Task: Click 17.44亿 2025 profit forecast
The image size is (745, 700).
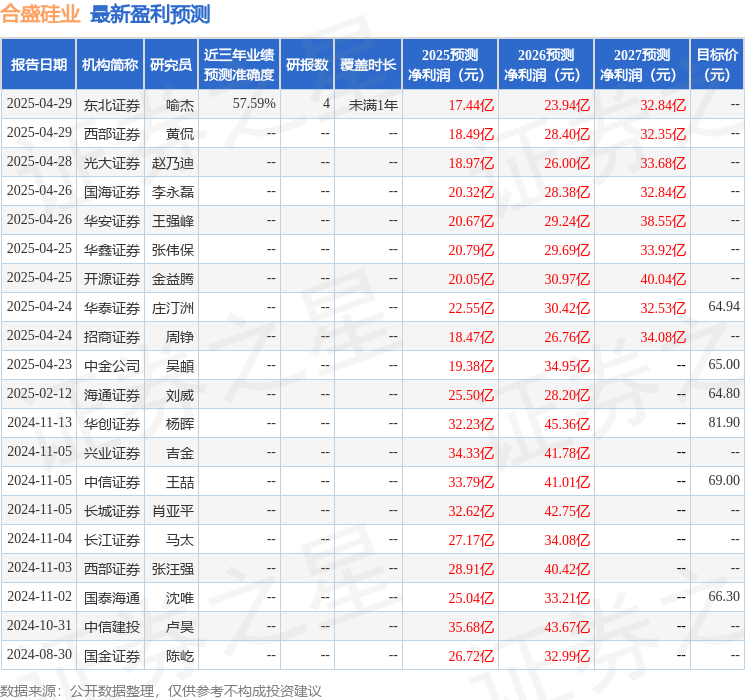Action: (x=471, y=105)
